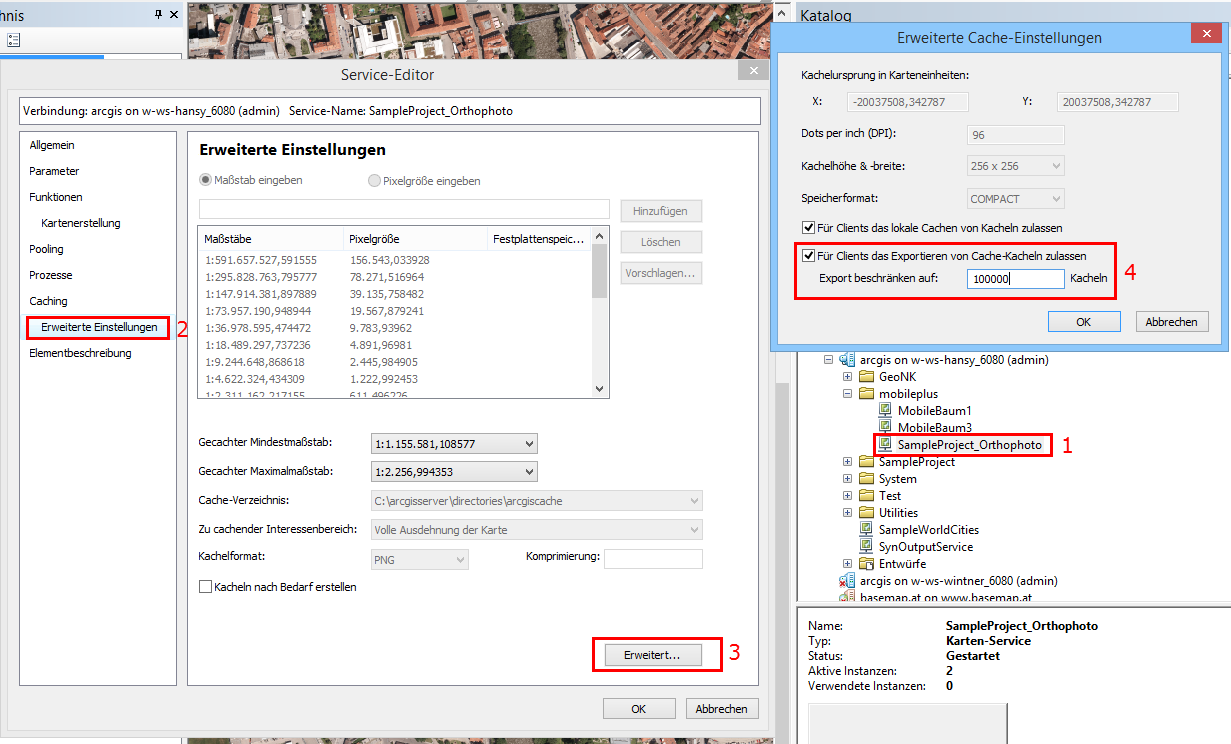Uncheck exporting of cache tiles for clients
Image resolution: width=1231 pixels, height=744 pixels.
[x=809, y=256]
